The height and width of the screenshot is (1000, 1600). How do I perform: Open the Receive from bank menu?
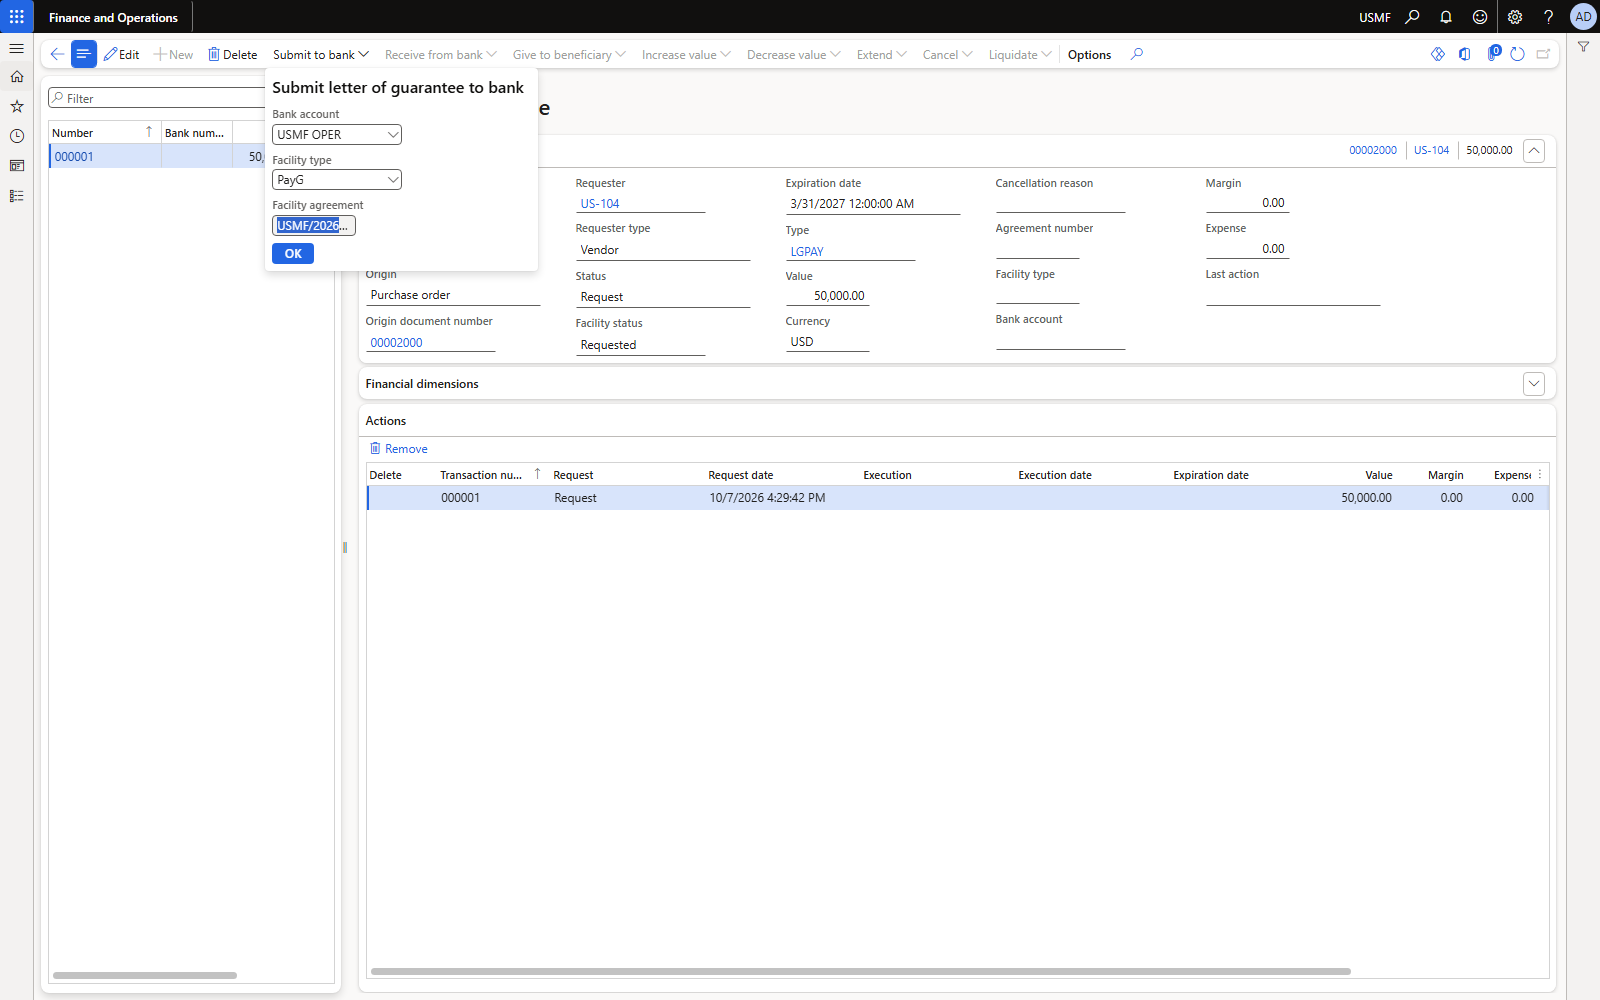pos(440,54)
